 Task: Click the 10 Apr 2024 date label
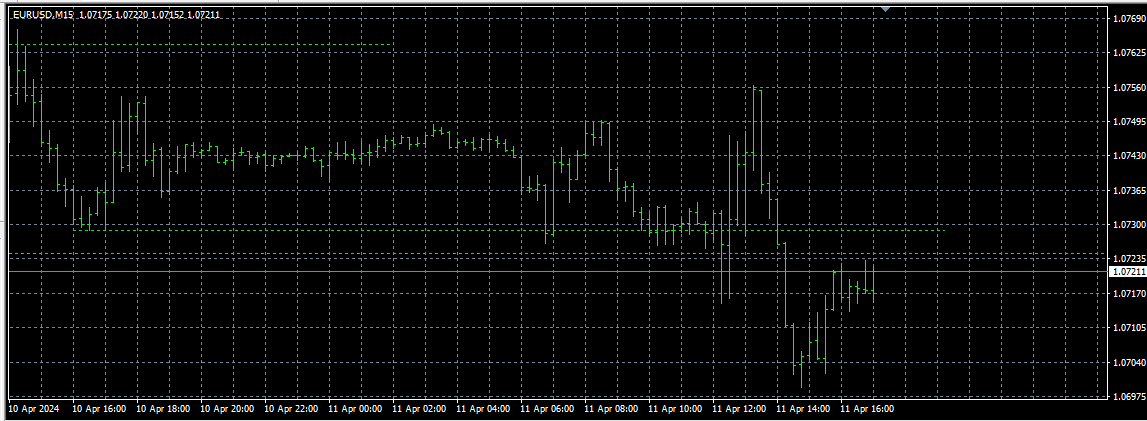tap(34, 409)
